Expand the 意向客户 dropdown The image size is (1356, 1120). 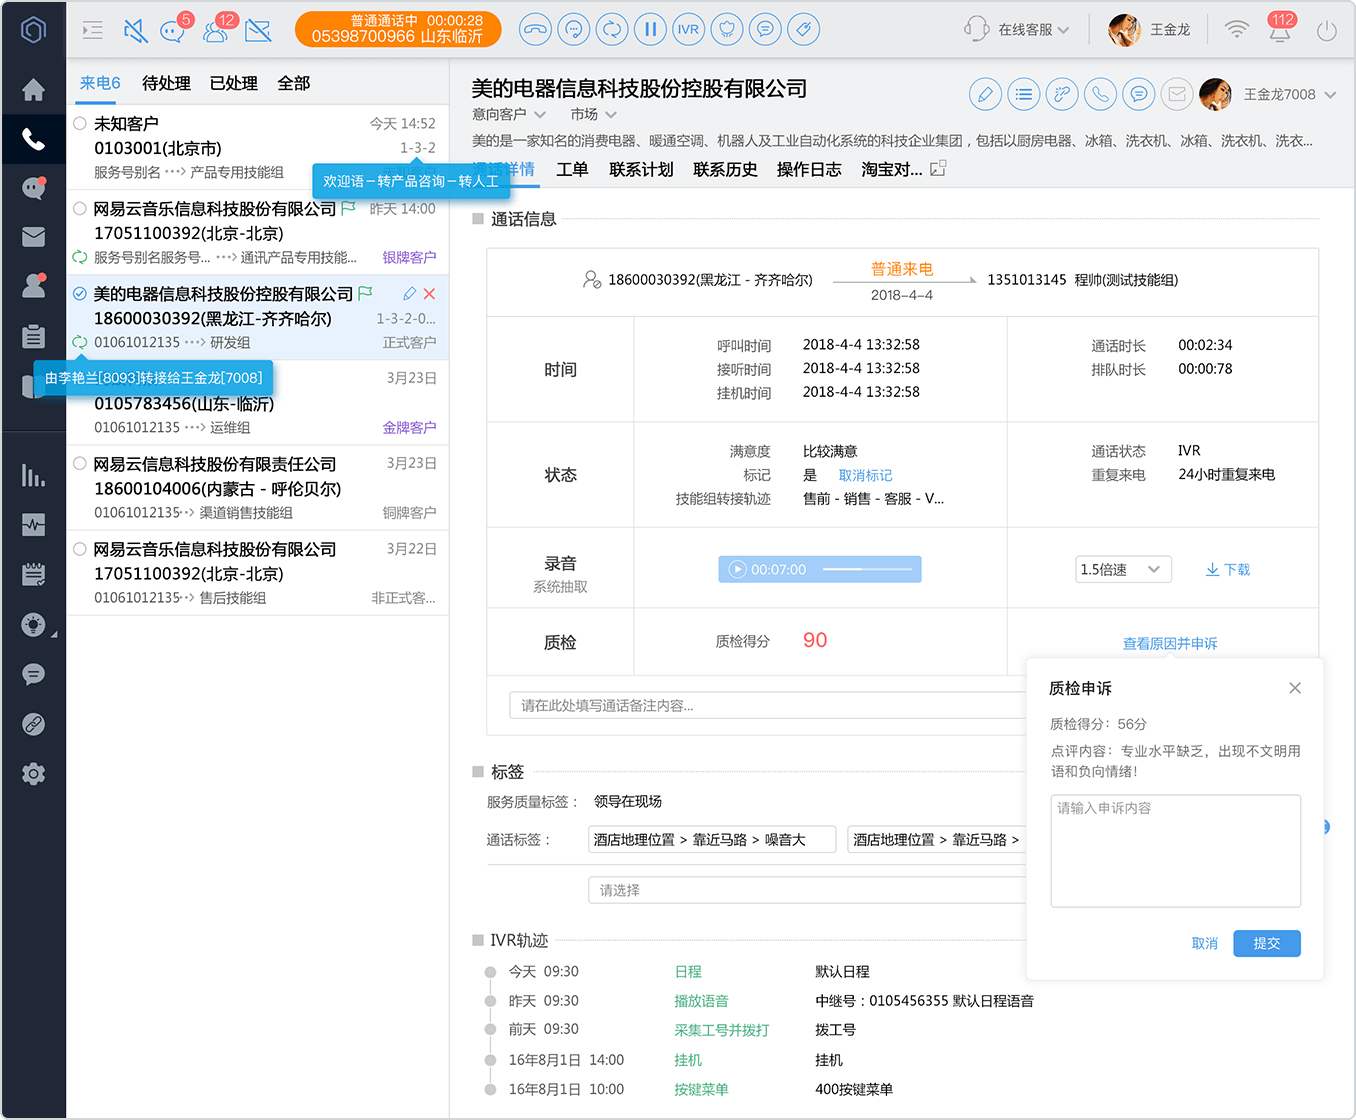509,114
